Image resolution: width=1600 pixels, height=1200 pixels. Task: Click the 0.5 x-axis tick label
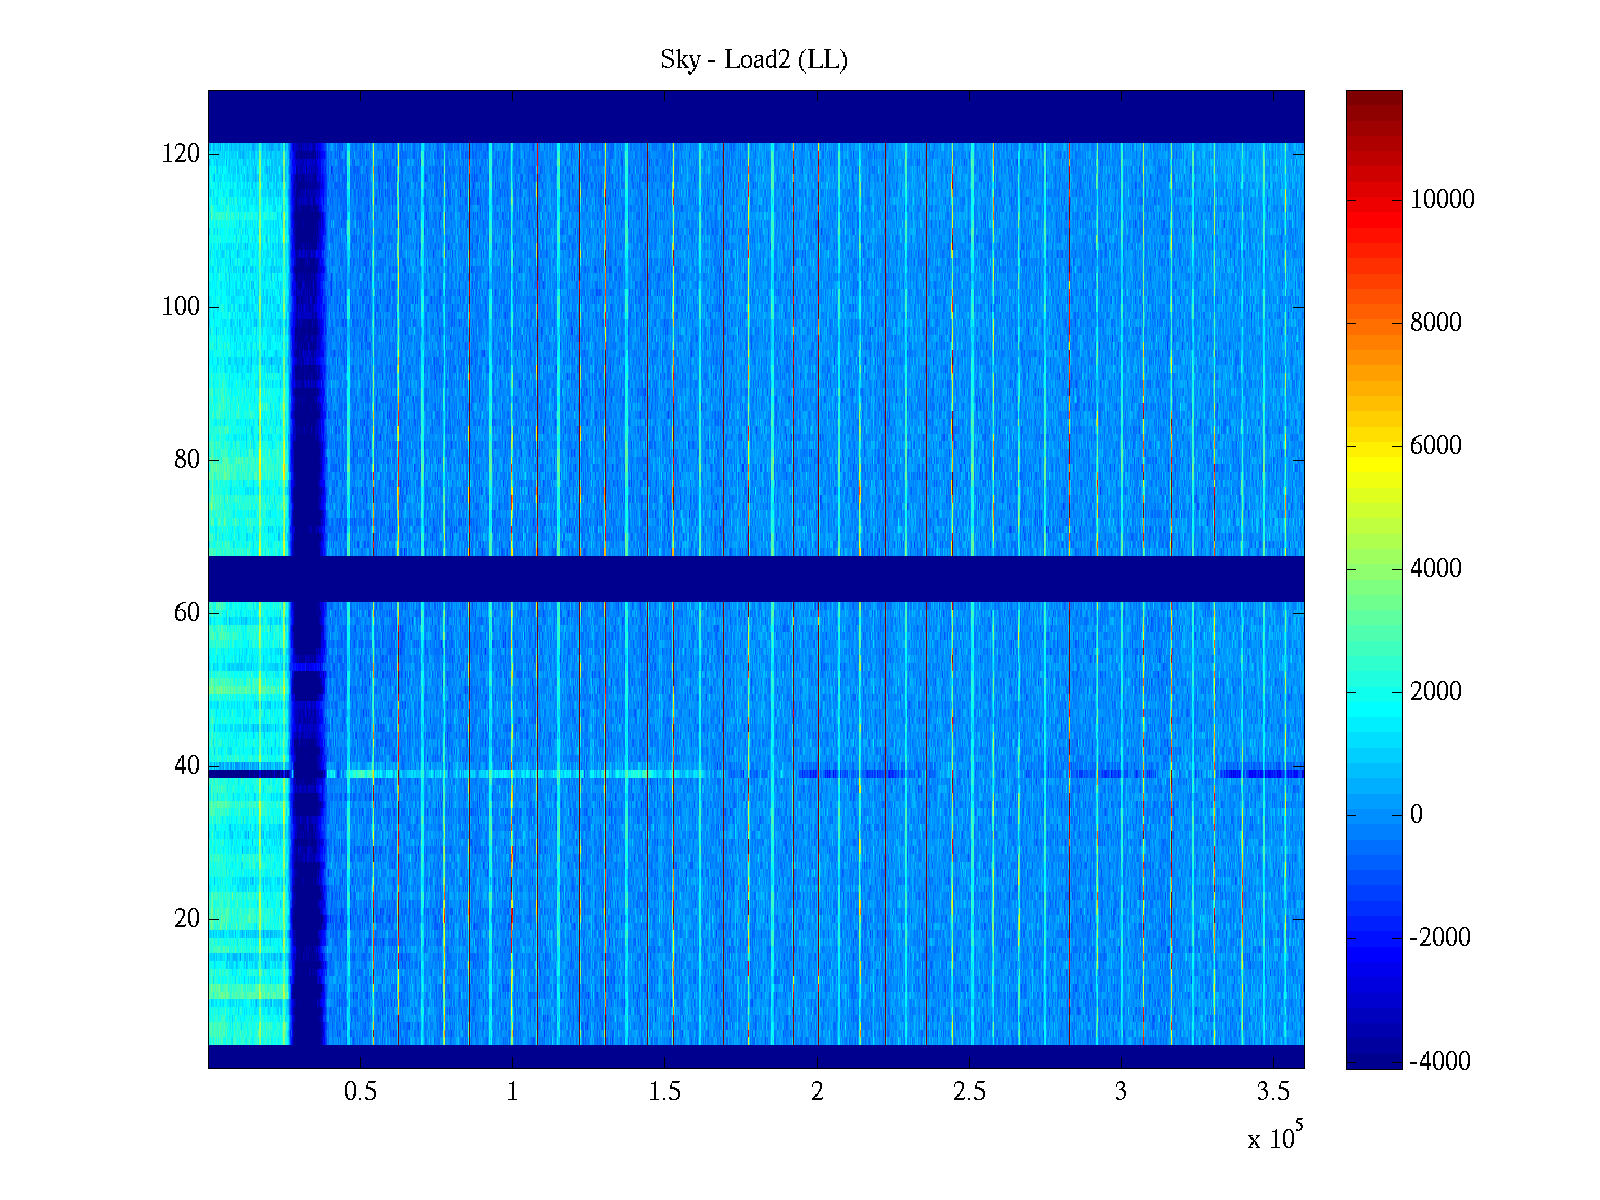tap(360, 1092)
